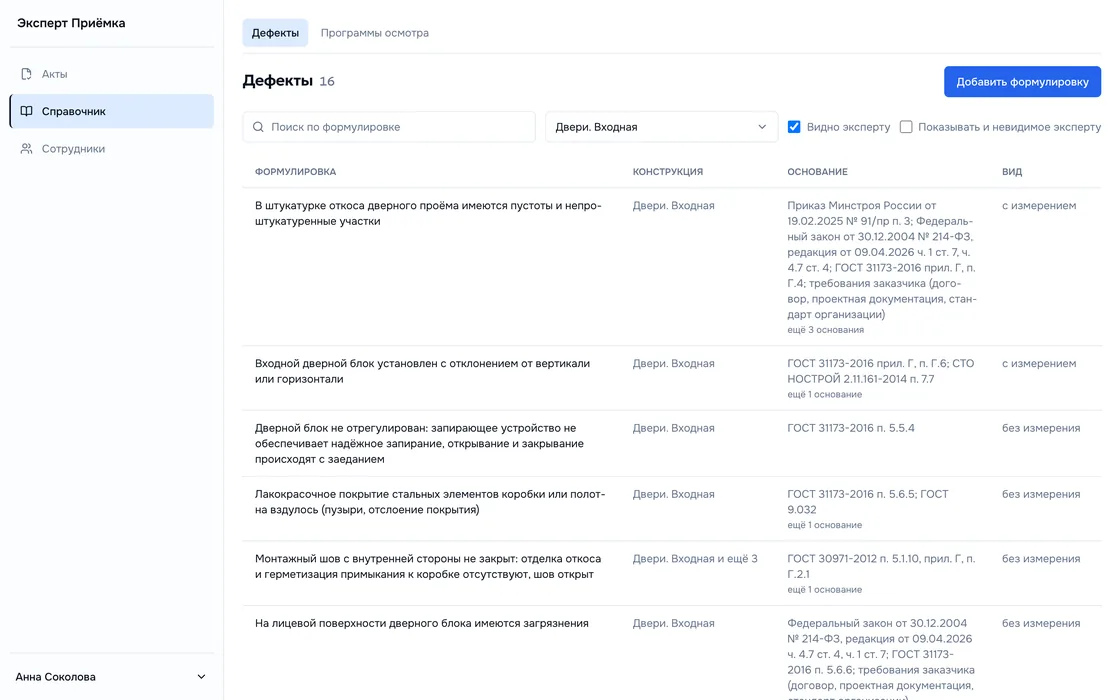Show more: ещё 3 основания
The image size is (1120, 700).
coord(825,330)
